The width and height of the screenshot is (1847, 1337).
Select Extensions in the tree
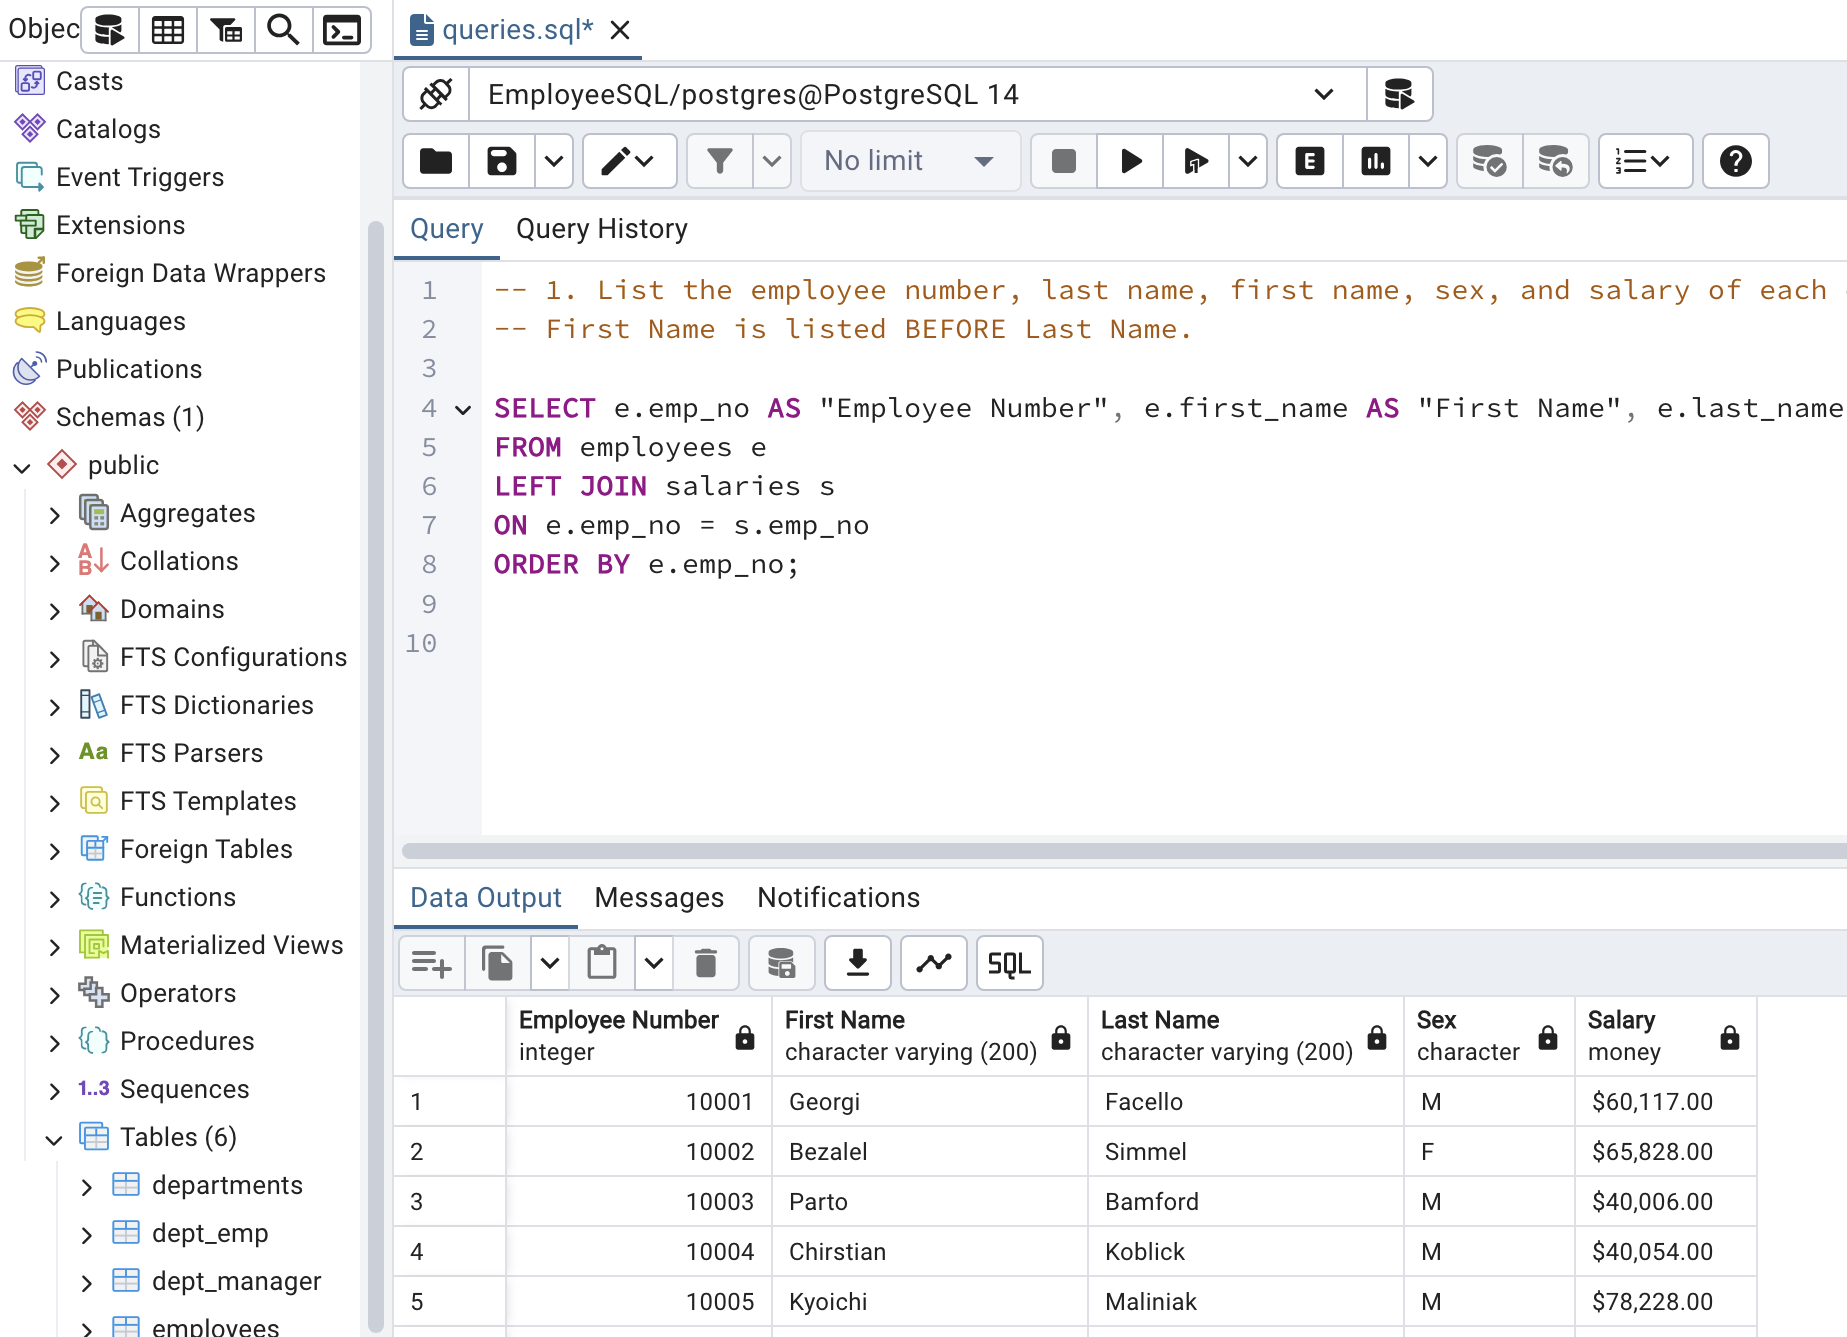point(120,225)
